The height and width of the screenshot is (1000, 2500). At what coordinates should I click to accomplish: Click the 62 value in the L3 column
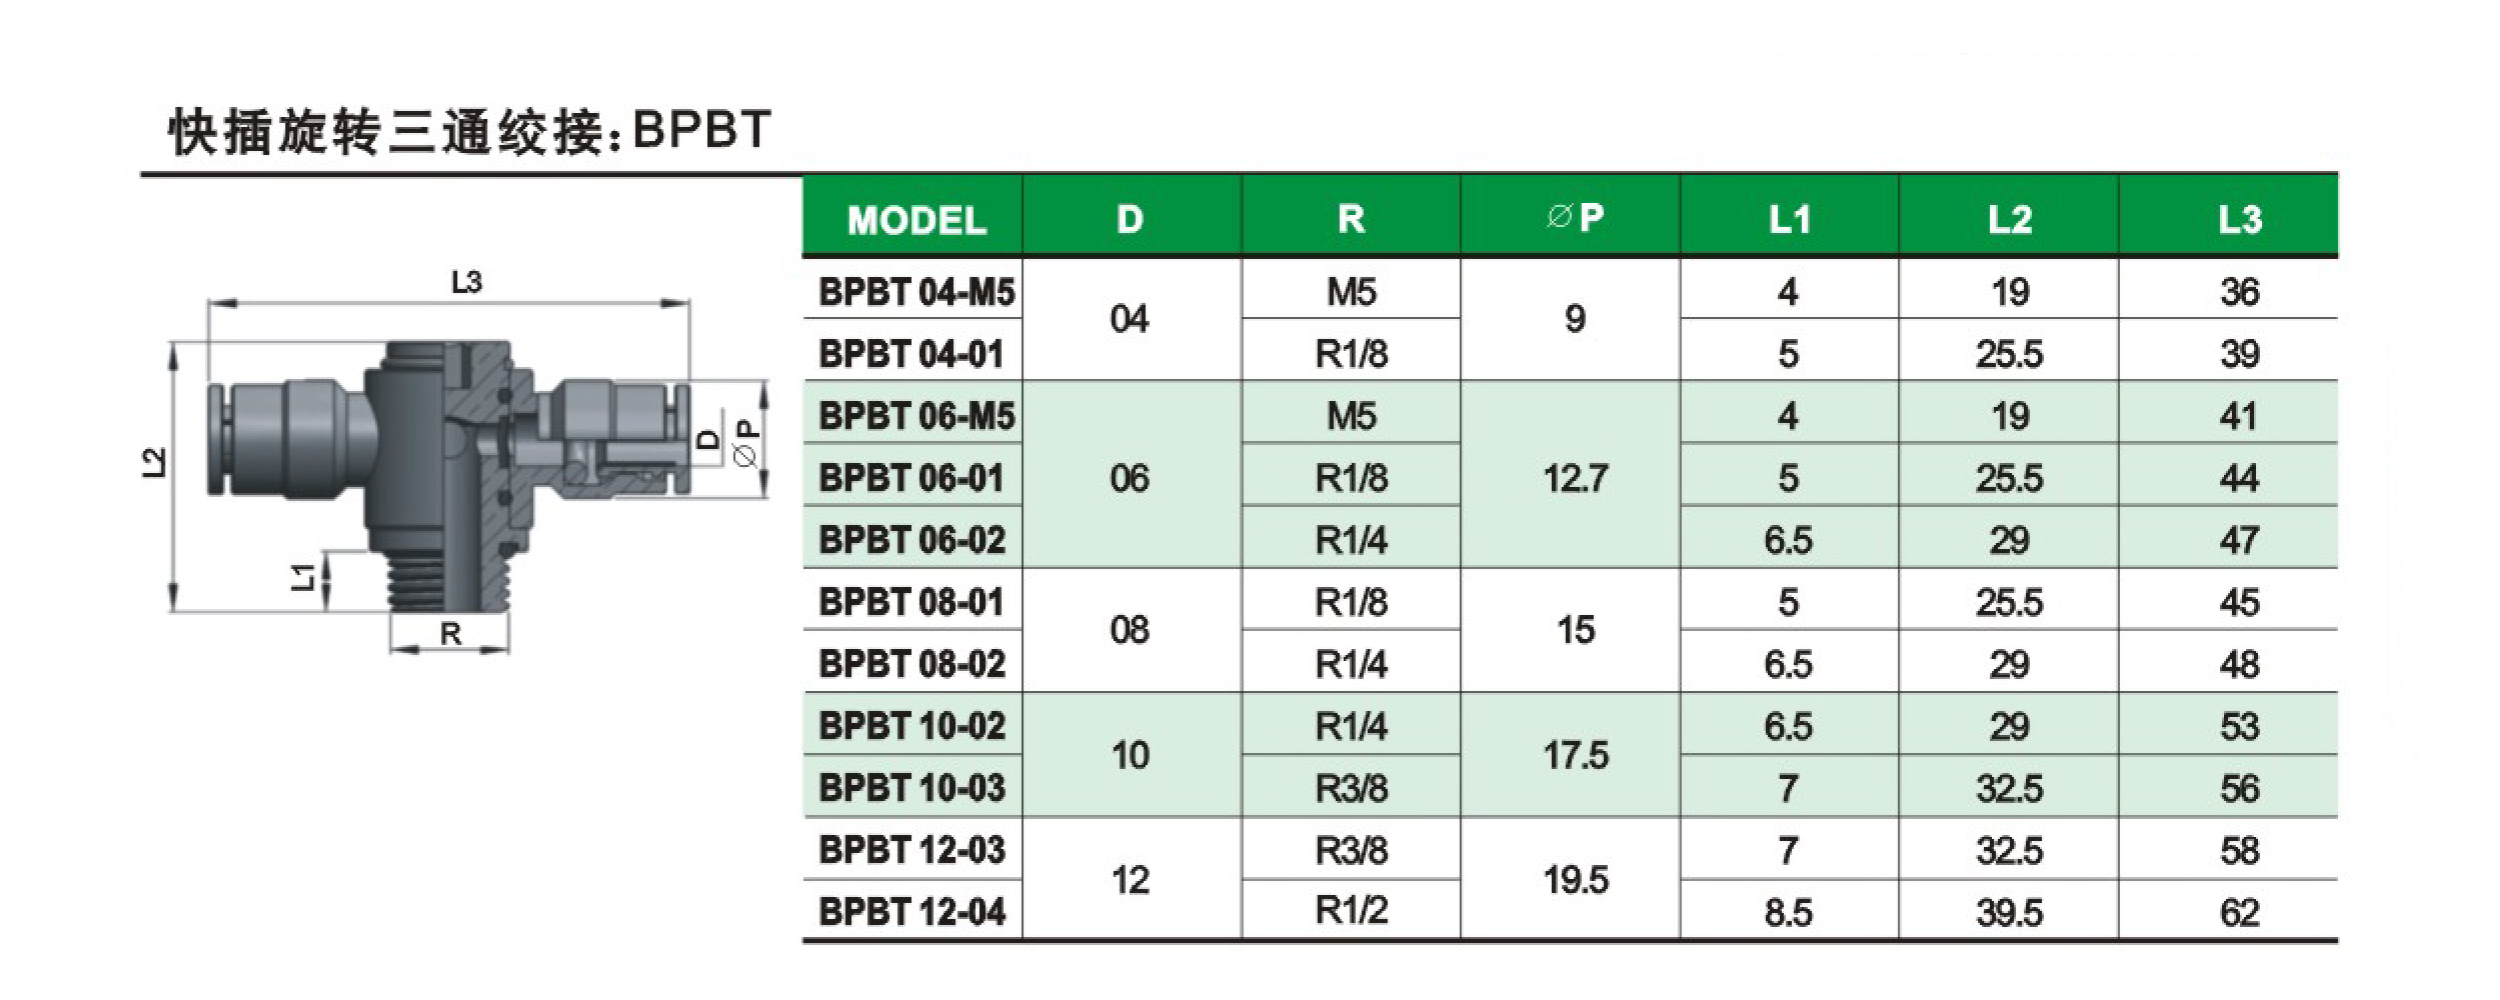(x=2238, y=912)
